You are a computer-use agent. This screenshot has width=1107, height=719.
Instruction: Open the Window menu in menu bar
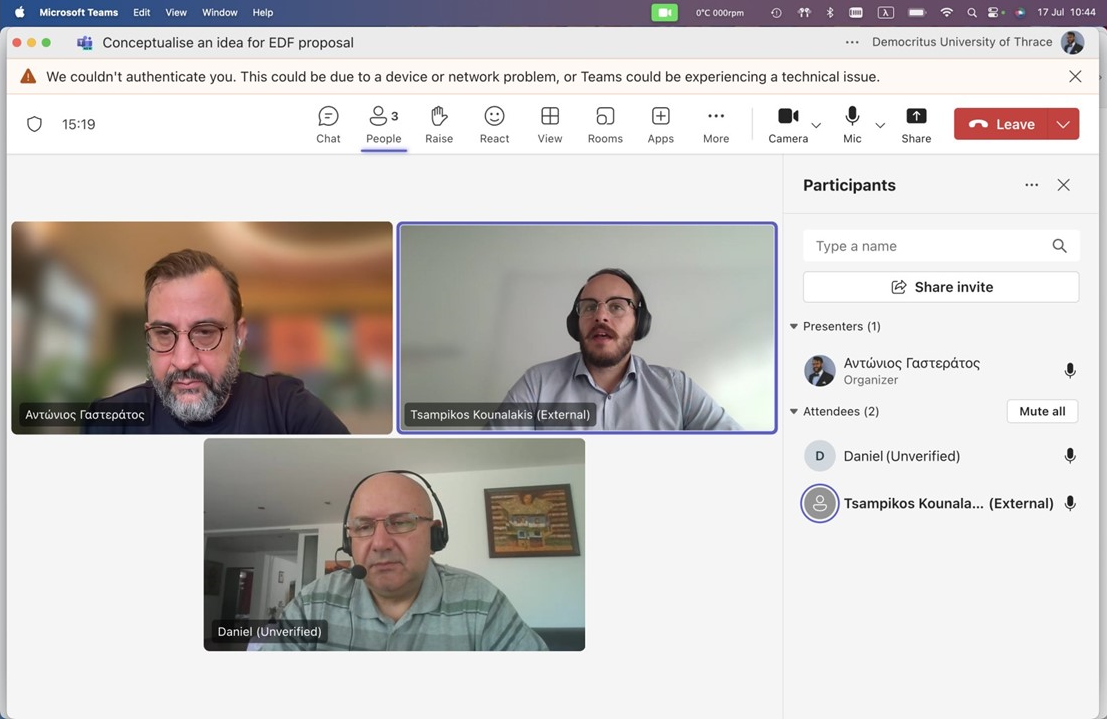point(219,12)
